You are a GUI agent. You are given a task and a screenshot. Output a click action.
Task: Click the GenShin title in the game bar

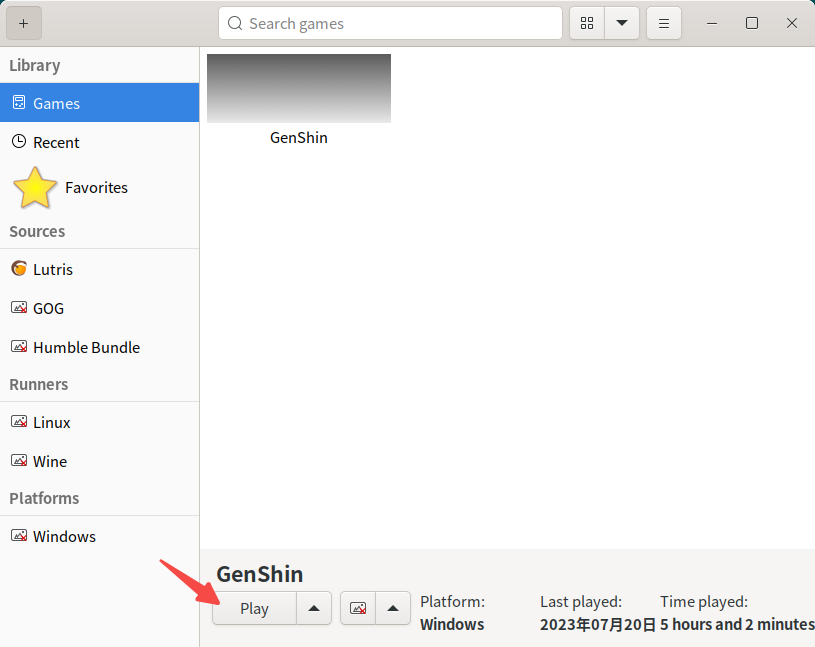260,574
